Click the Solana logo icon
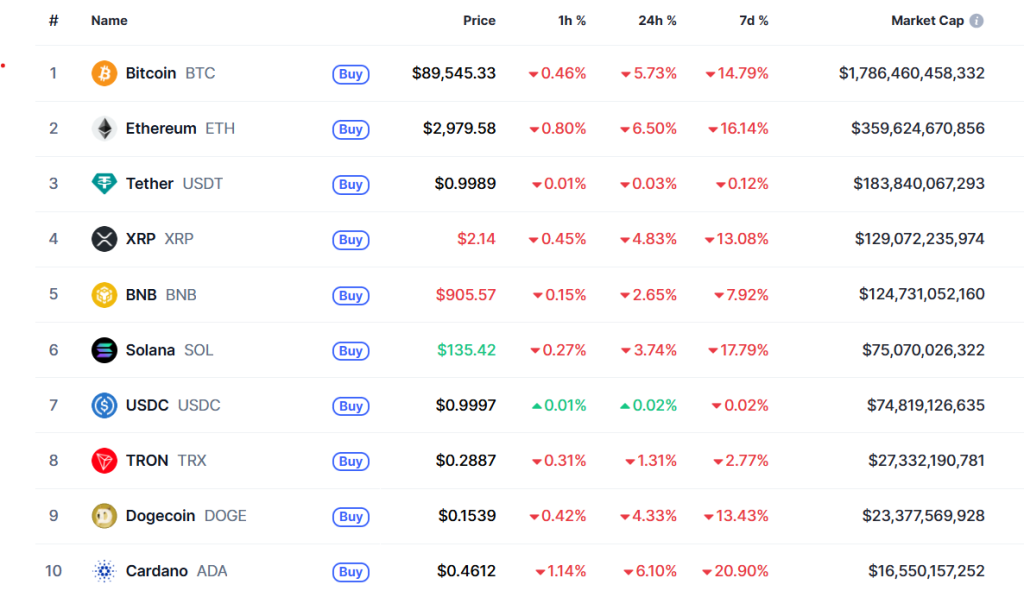The image size is (1024, 597). pos(104,350)
